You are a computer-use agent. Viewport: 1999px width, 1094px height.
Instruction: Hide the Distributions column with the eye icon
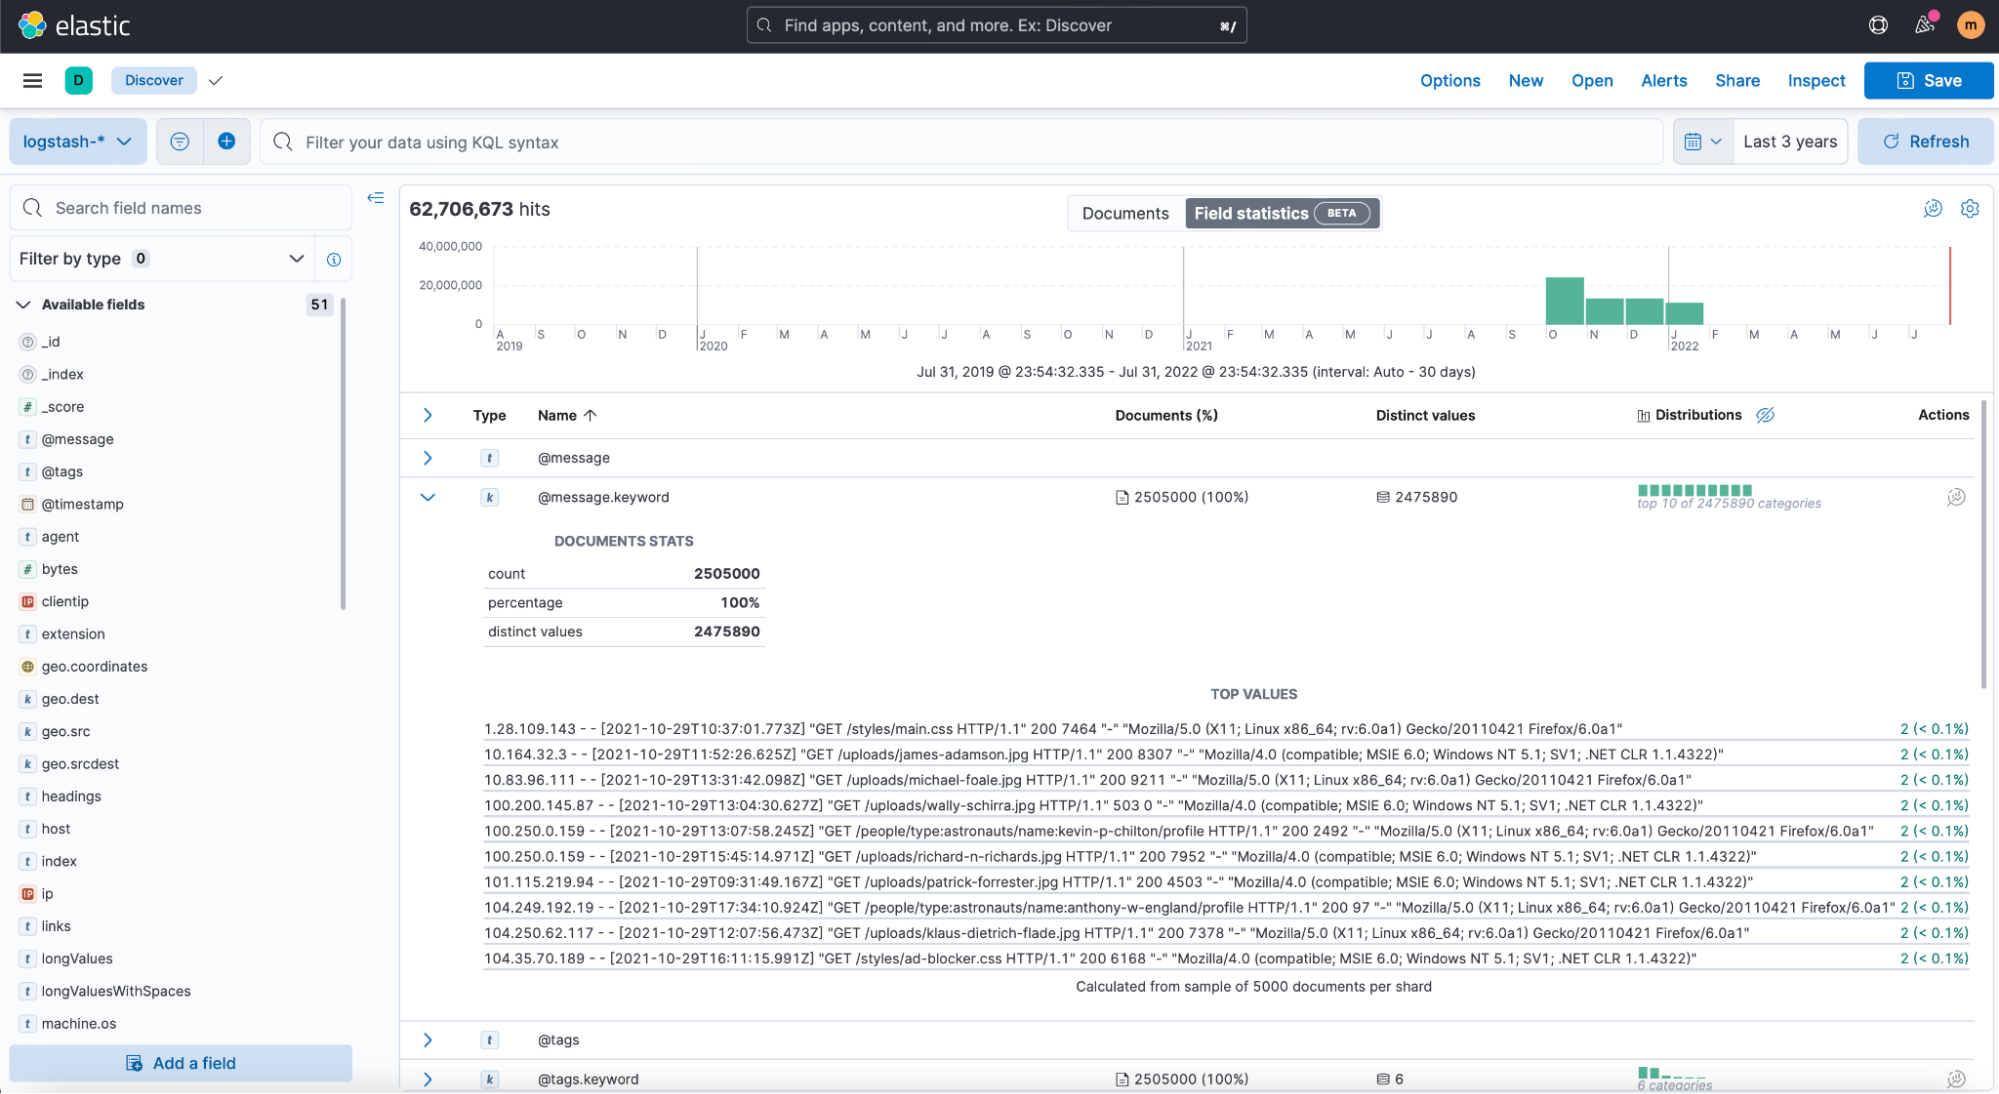[x=1765, y=415]
